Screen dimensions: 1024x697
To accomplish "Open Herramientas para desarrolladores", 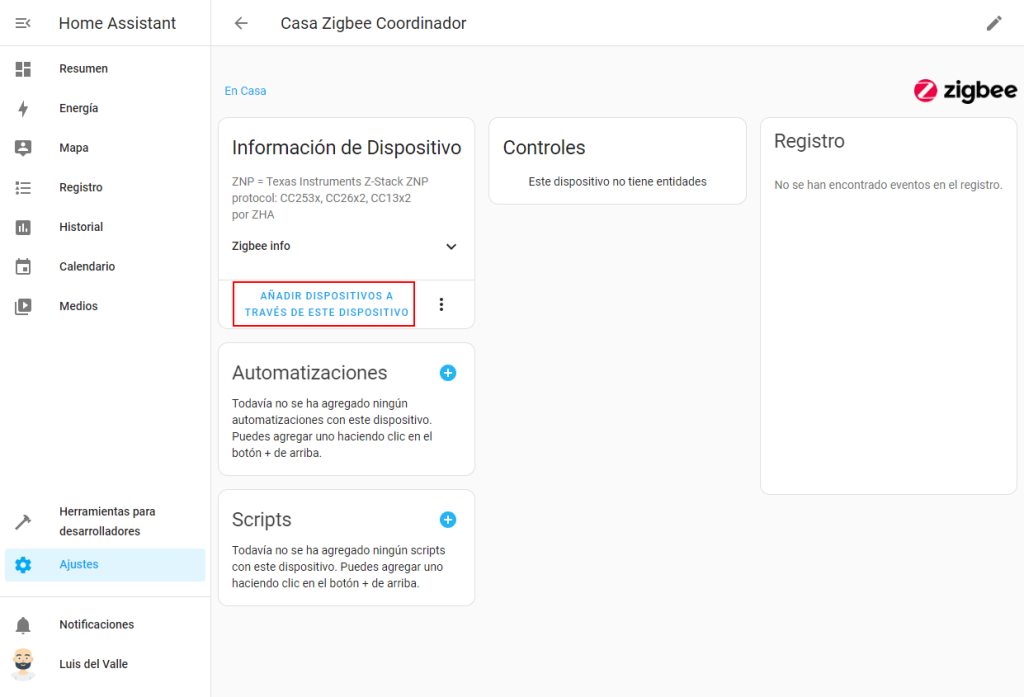I will (106, 521).
